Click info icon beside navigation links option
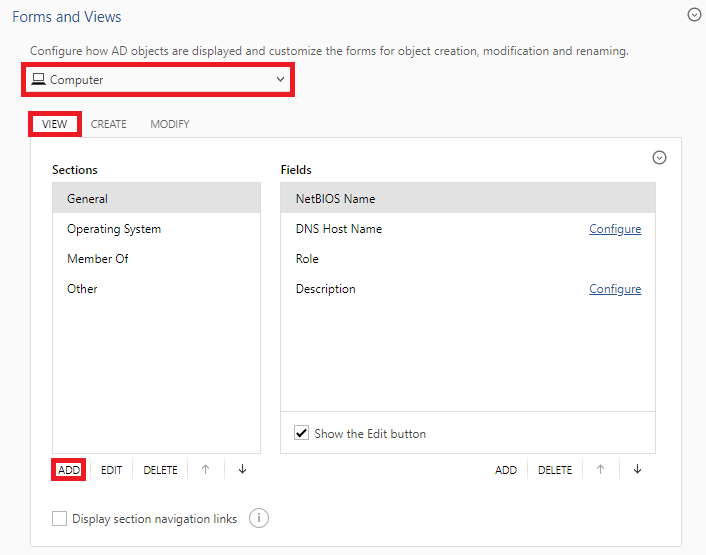This screenshot has height=555, width=706. point(259,518)
